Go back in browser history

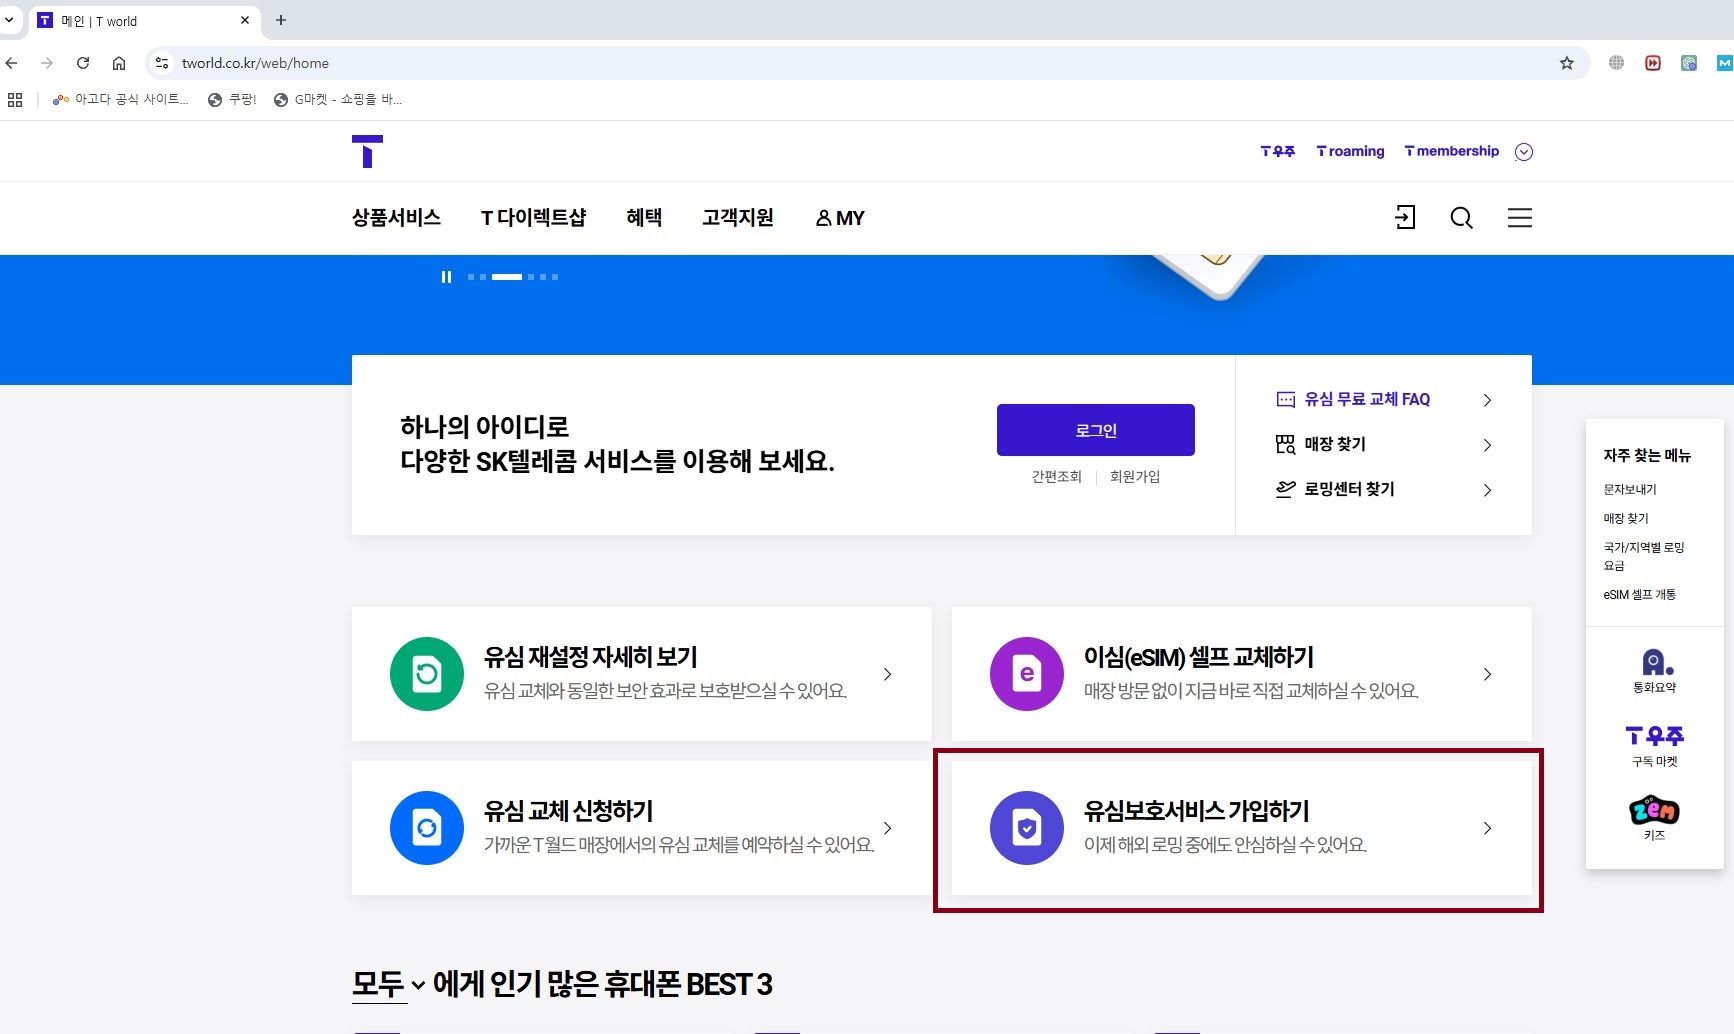point(12,63)
